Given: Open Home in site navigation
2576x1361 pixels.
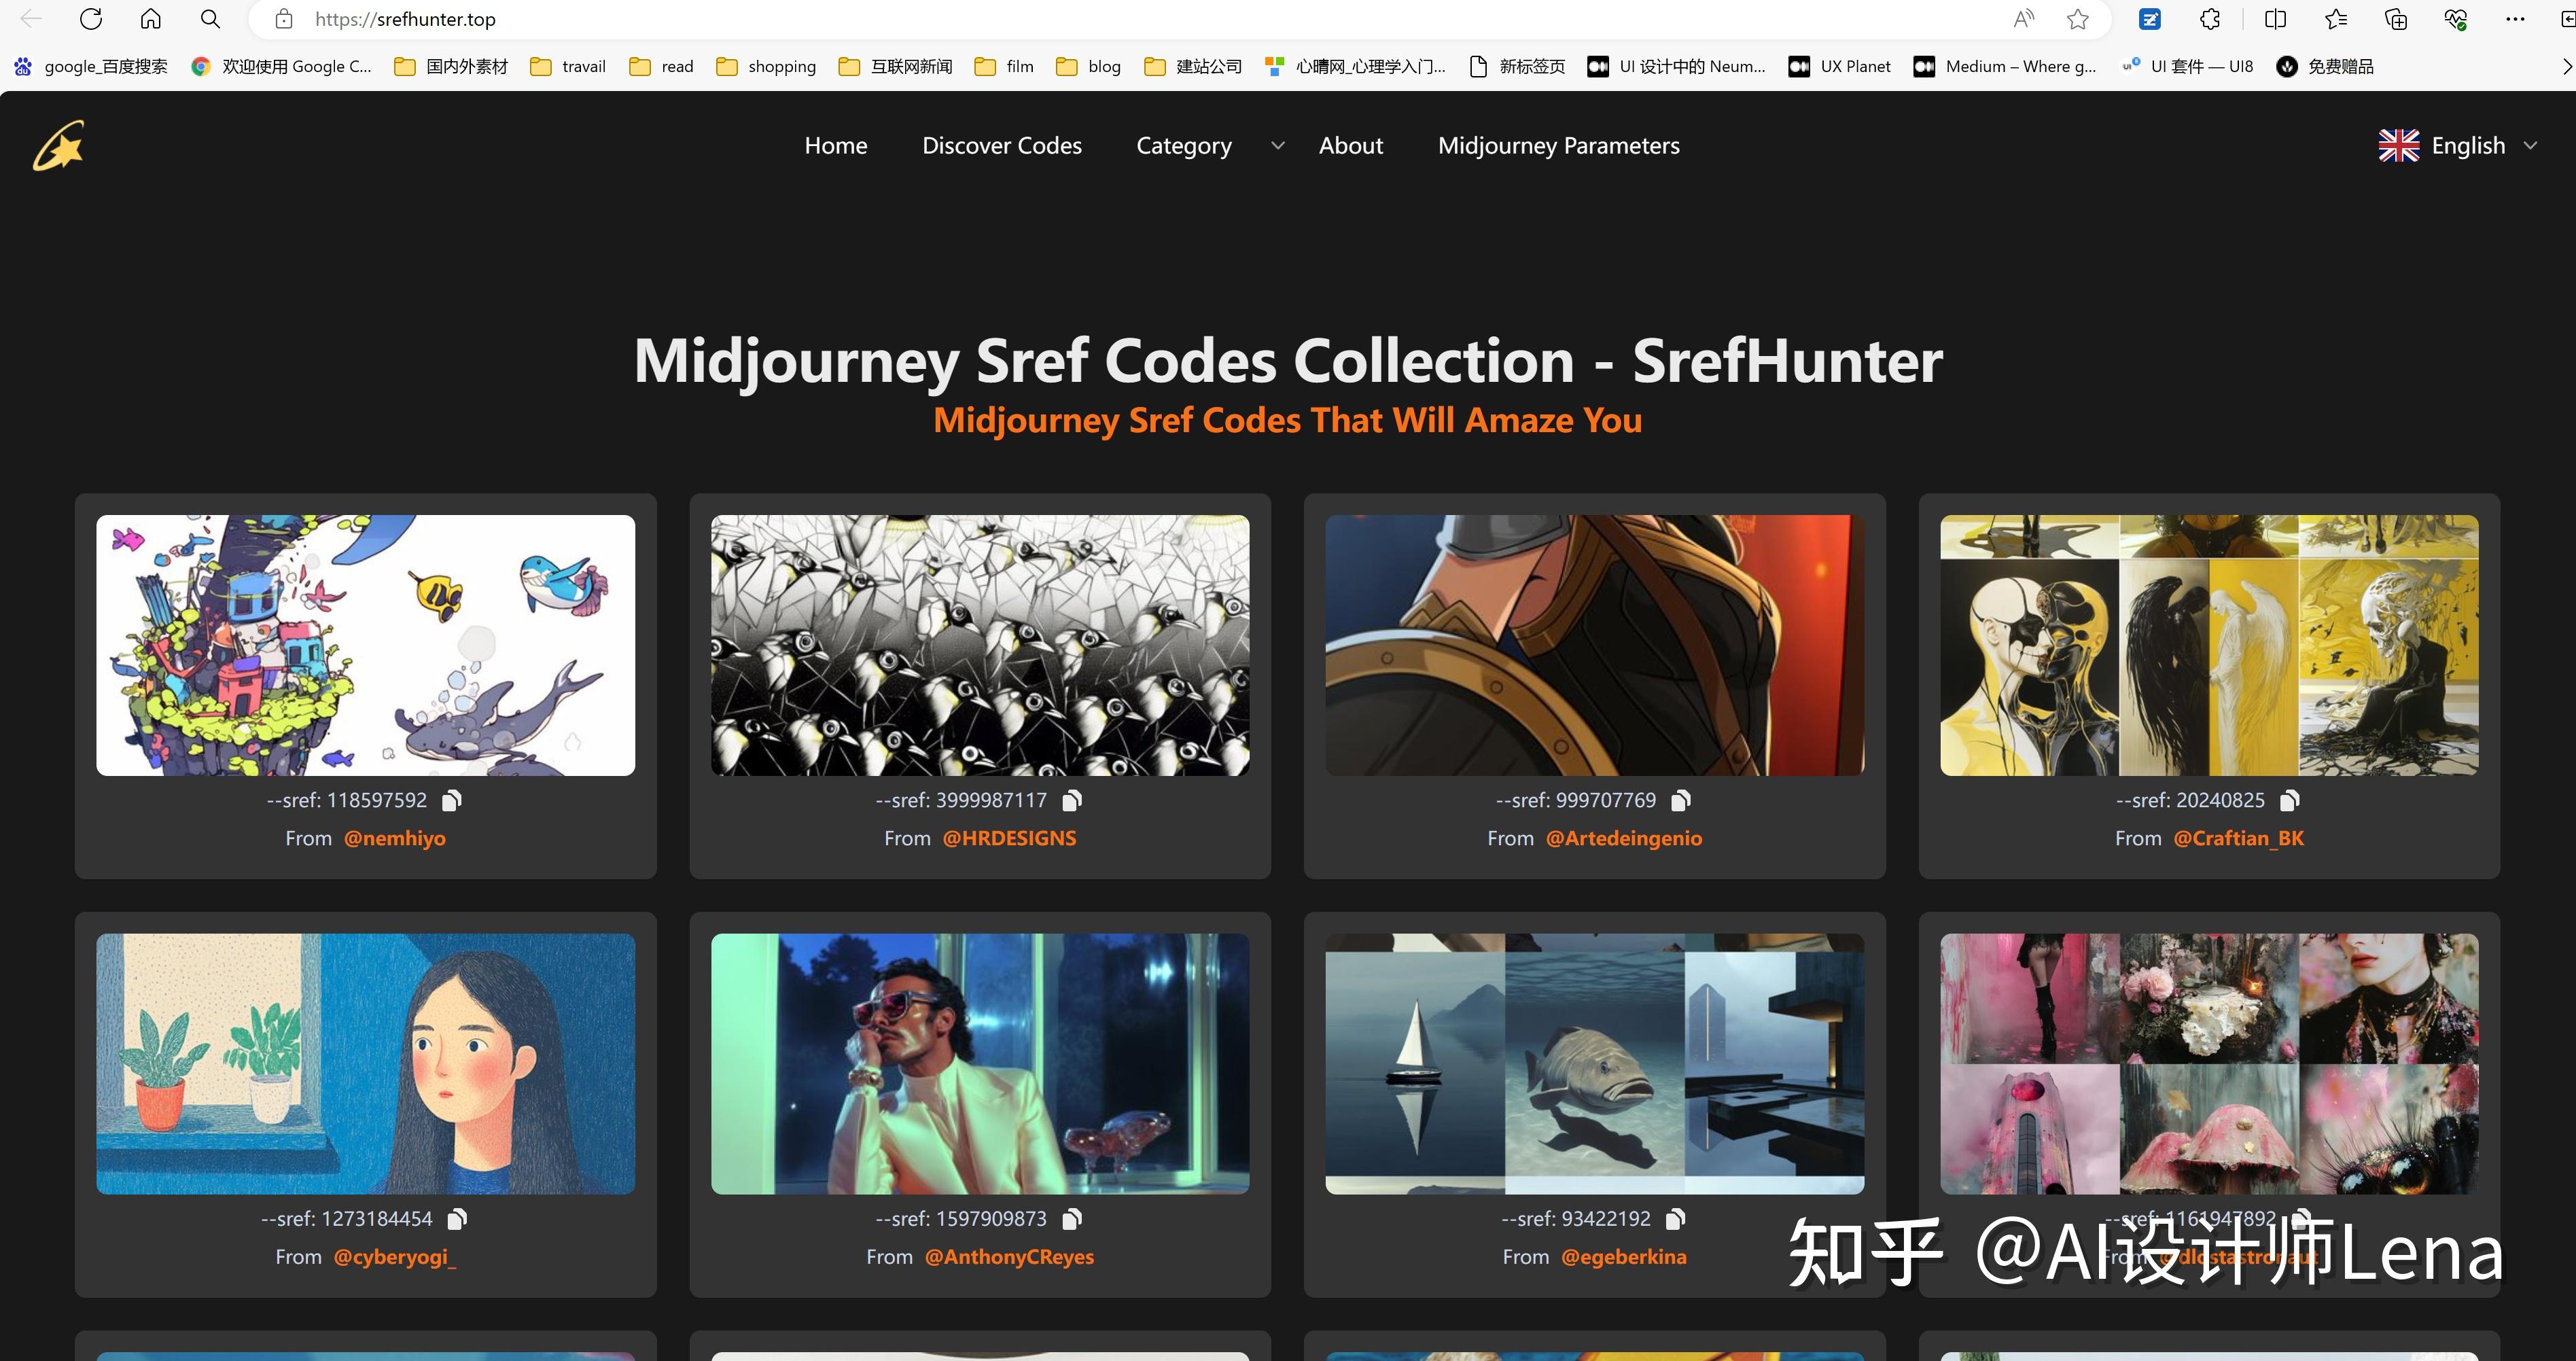Looking at the screenshot, I should click(836, 146).
